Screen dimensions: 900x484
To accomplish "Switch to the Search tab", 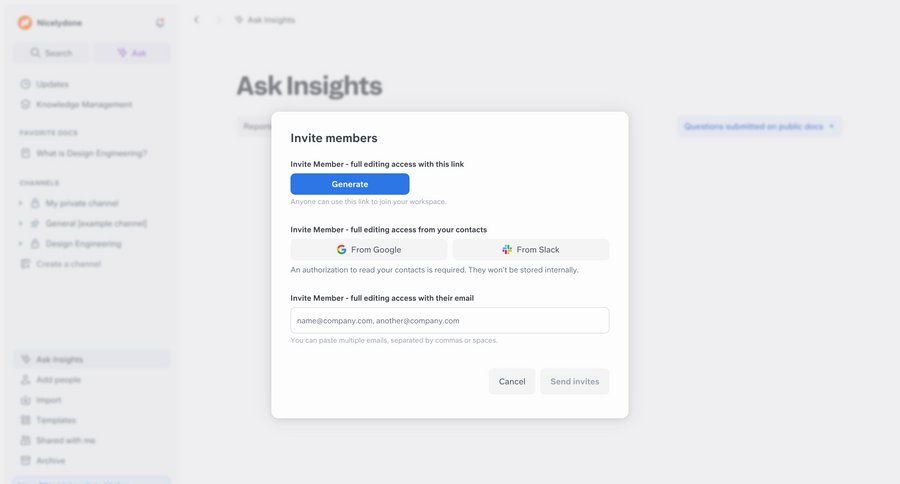I will [51, 53].
